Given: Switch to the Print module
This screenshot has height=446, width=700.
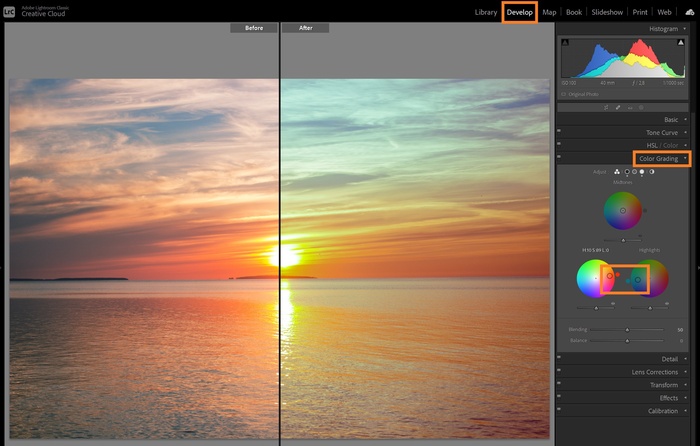Looking at the screenshot, I should (x=640, y=13).
